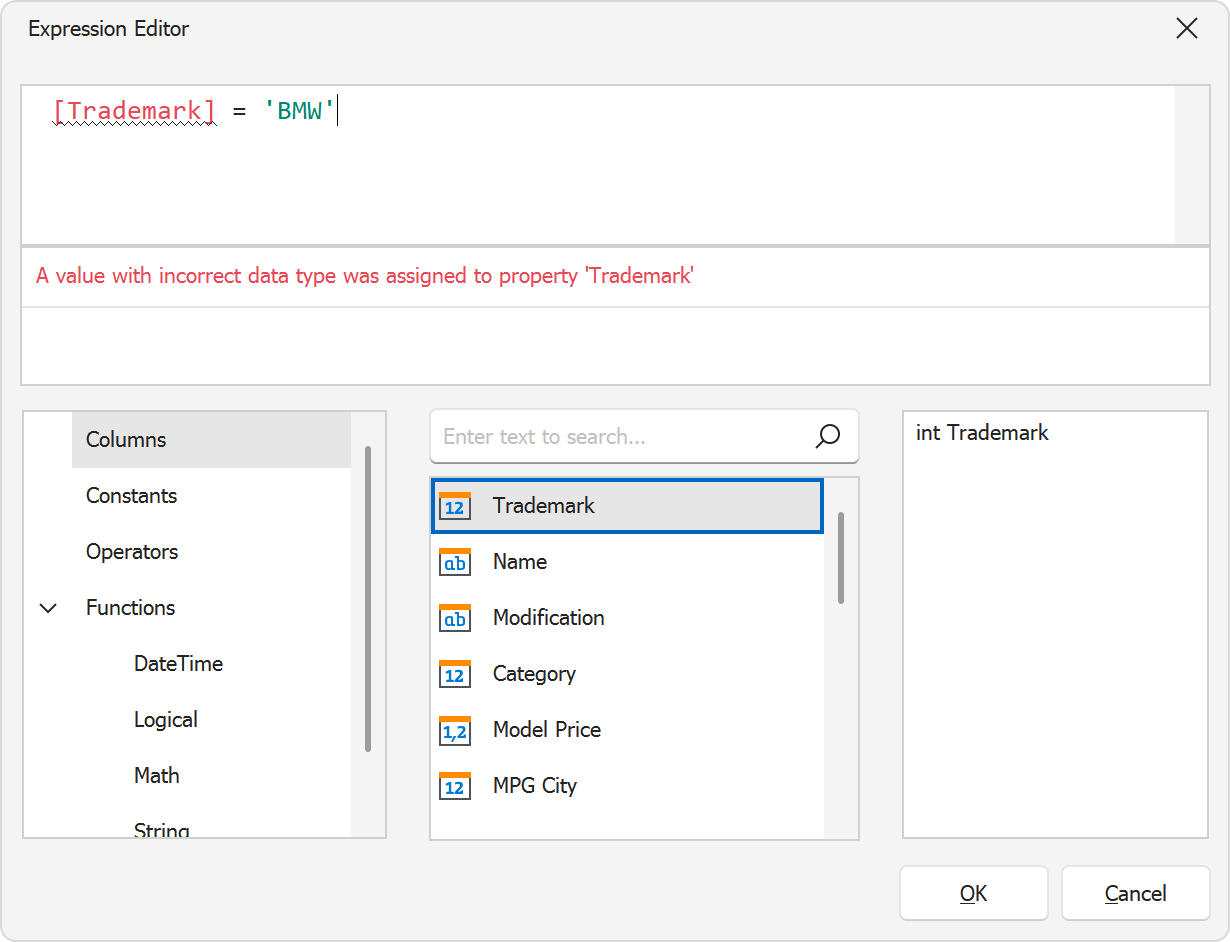This screenshot has width=1230, height=942.
Task: Click the integer type icon next to MPG City
Action: pyautogui.click(x=455, y=786)
